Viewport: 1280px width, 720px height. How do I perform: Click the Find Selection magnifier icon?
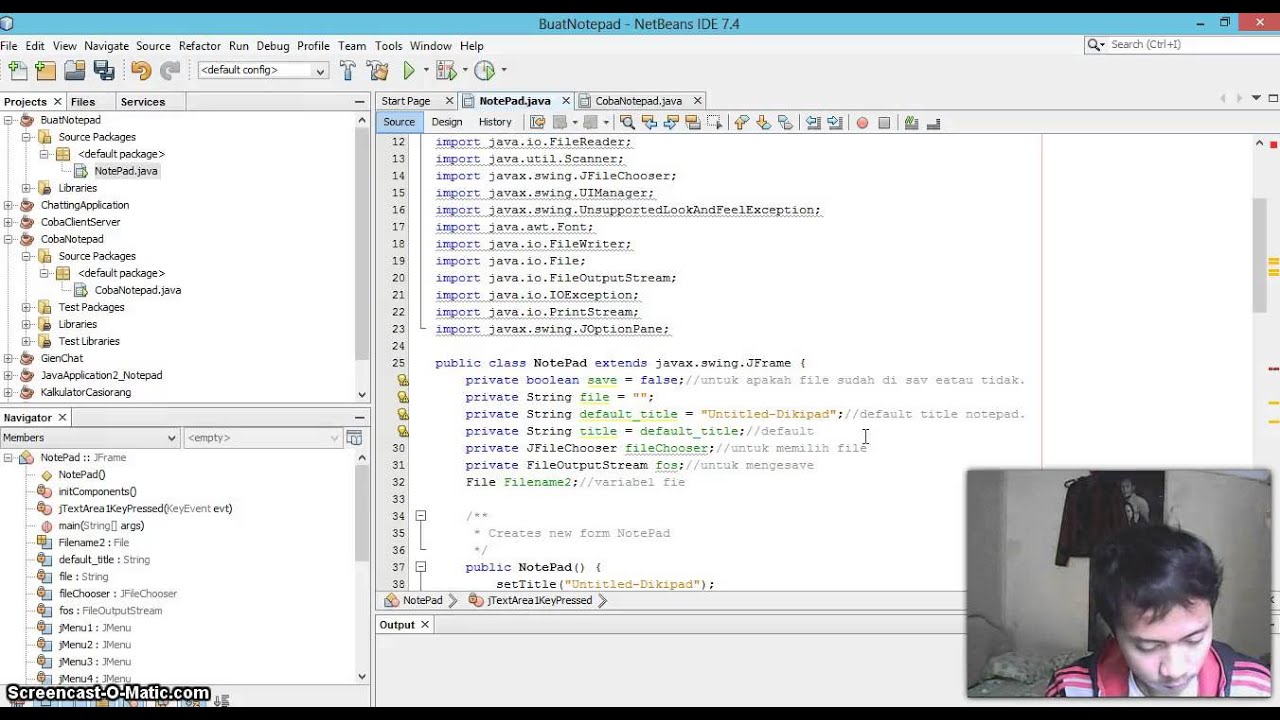tap(627, 122)
